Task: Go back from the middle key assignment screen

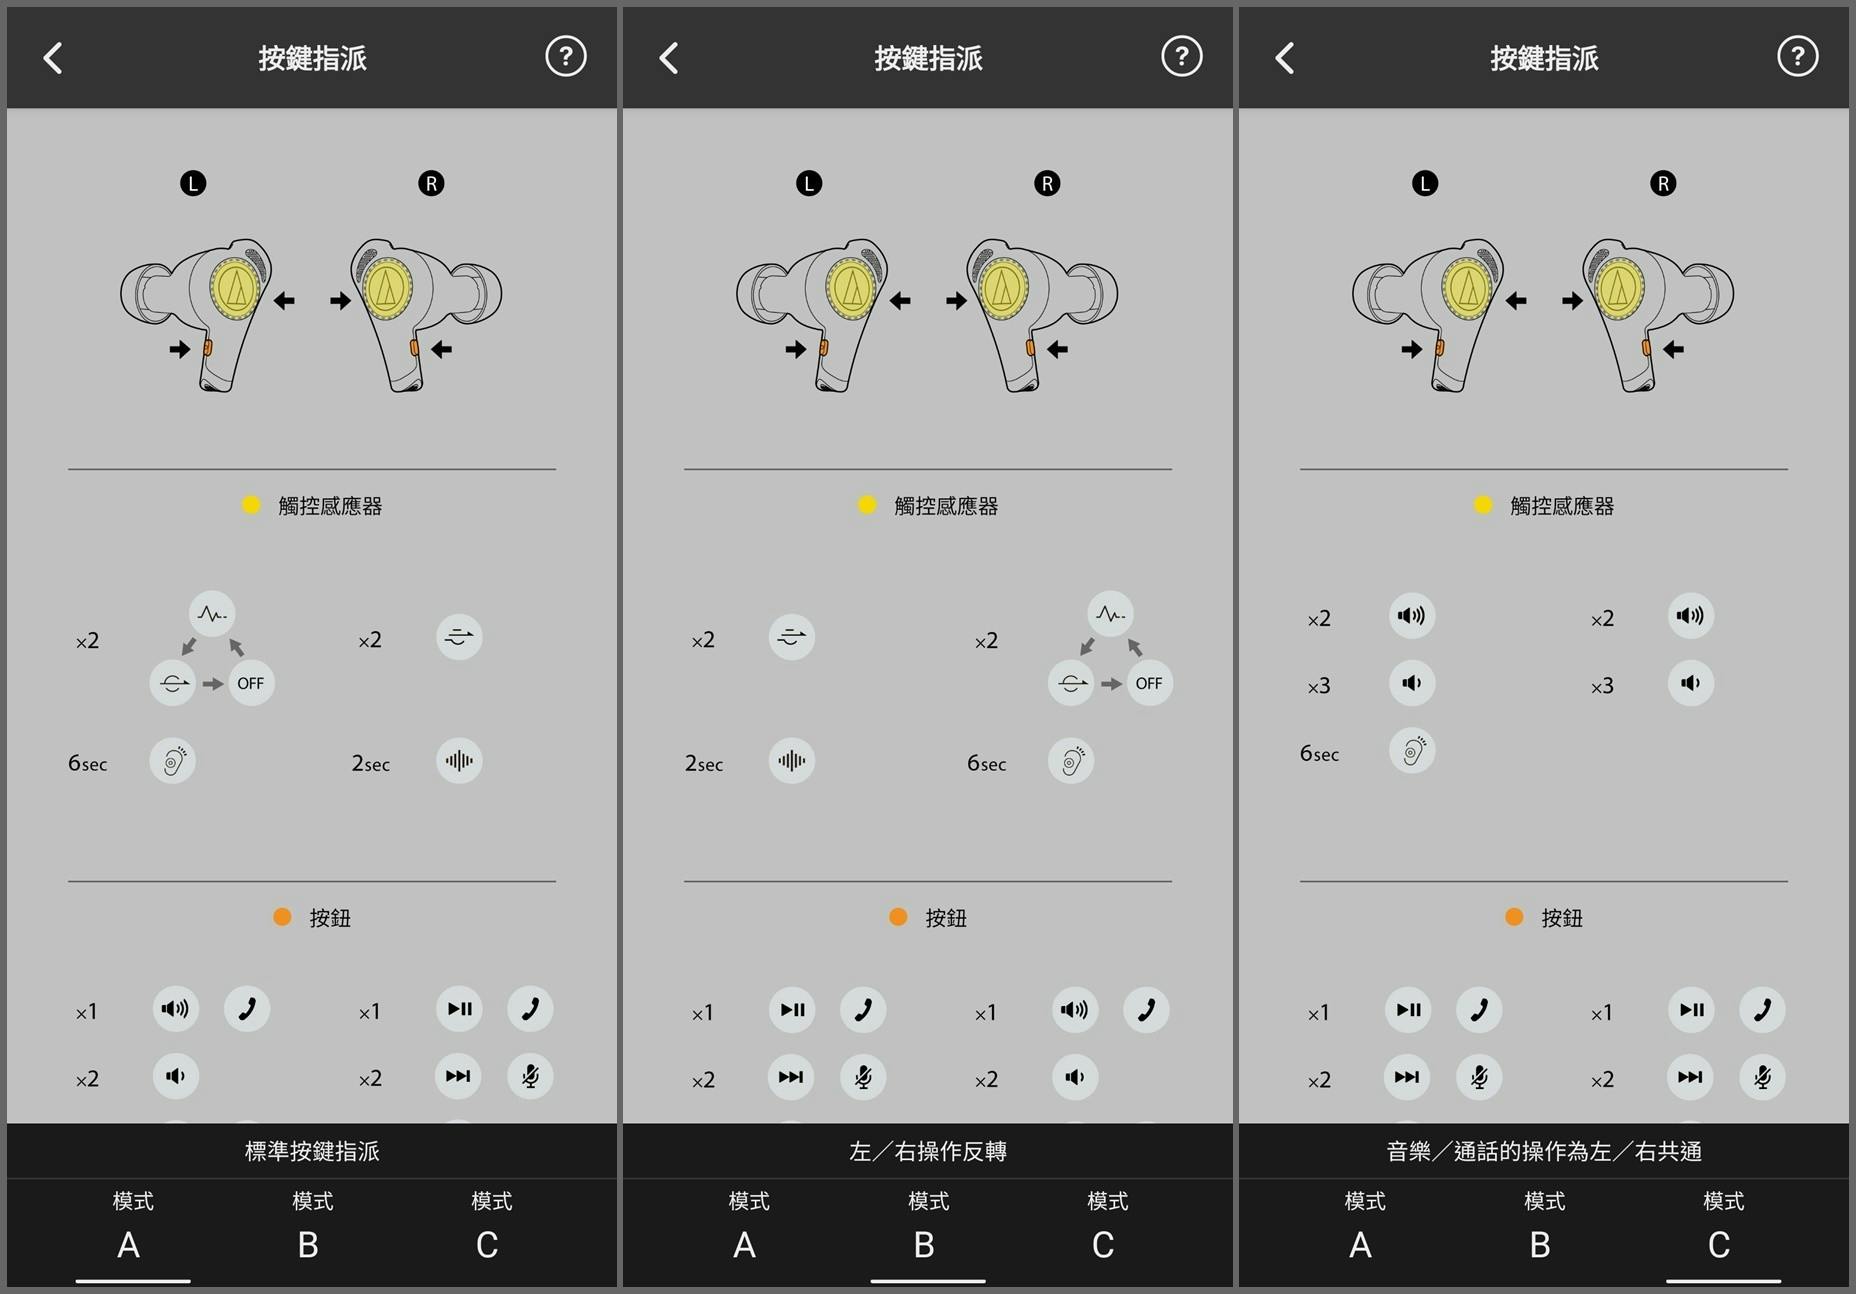Action: [669, 58]
